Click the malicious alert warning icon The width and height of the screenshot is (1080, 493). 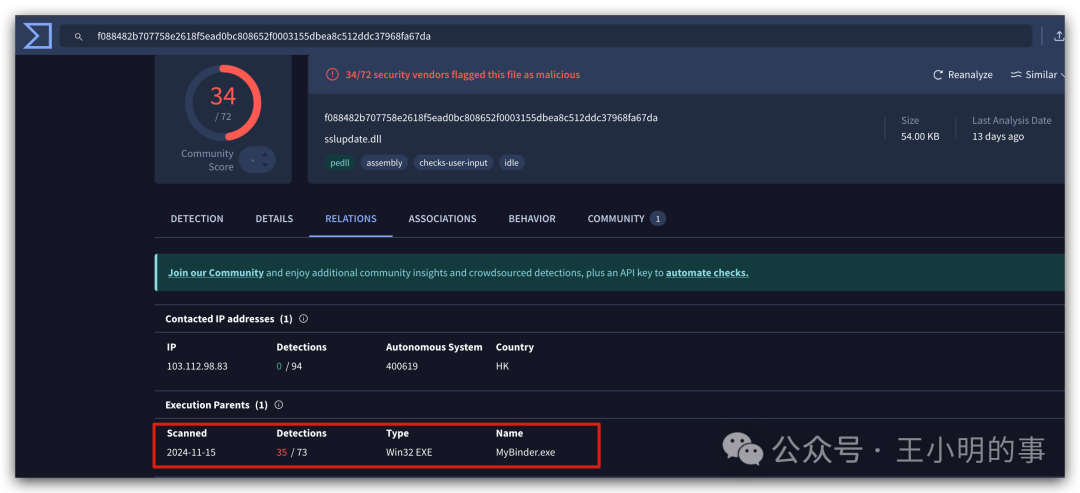pyautogui.click(x=333, y=74)
